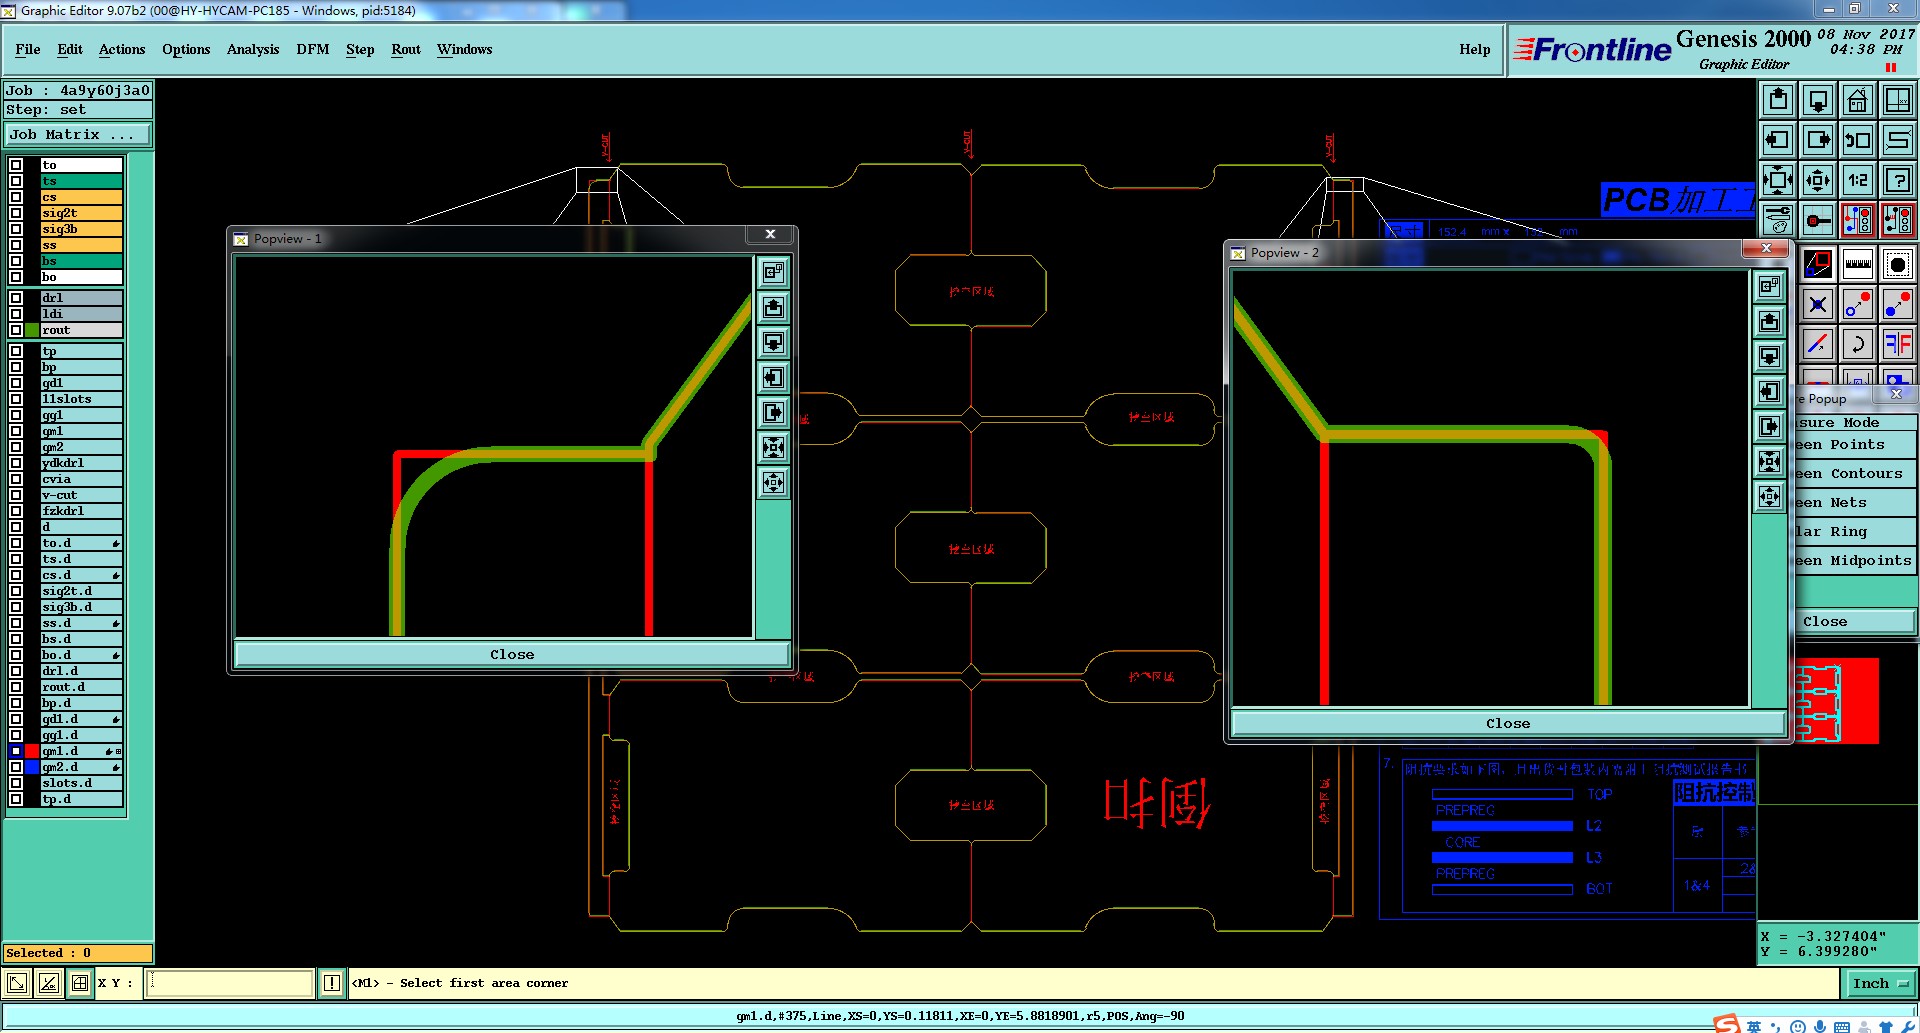Viewport: 1920px width, 1033px height.
Task: Open the File menu
Action: click(x=28, y=49)
